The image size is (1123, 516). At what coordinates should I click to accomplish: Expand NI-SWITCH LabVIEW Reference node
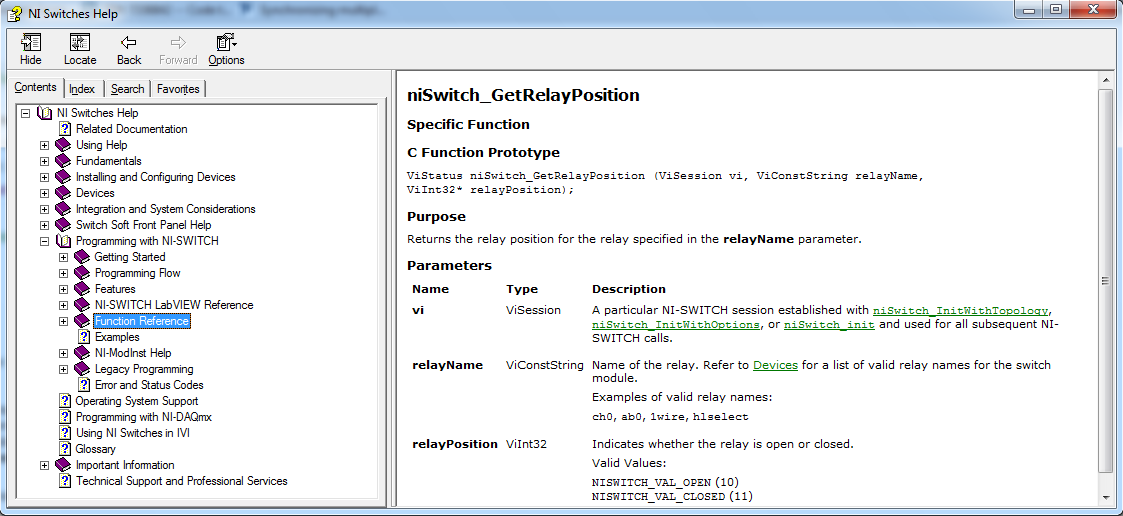click(63, 305)
